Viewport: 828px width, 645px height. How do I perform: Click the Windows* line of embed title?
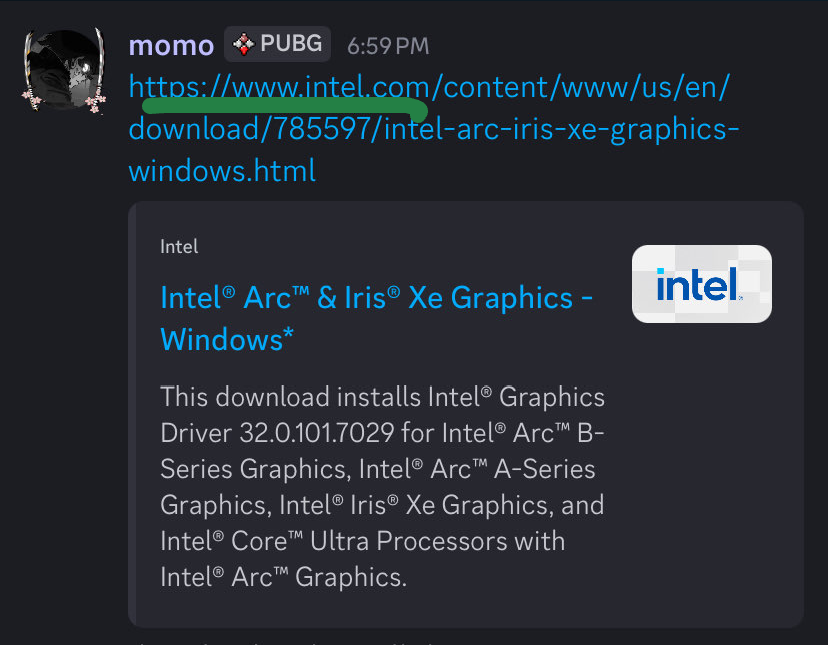click(227, 339)
